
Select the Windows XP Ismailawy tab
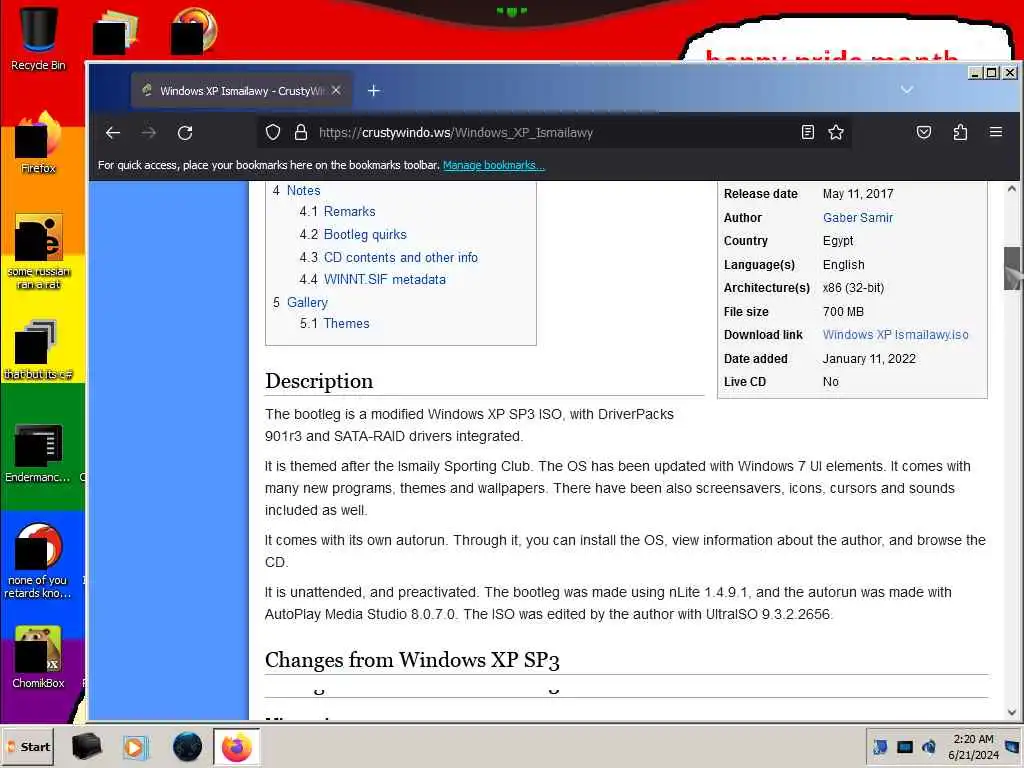[x=242, y=90]
